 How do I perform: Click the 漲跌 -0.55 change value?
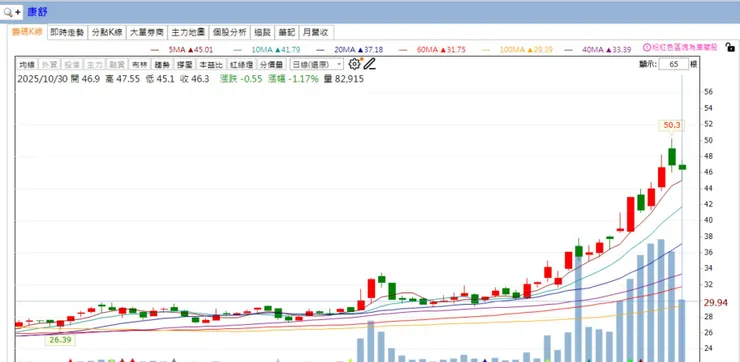[241, 79]
